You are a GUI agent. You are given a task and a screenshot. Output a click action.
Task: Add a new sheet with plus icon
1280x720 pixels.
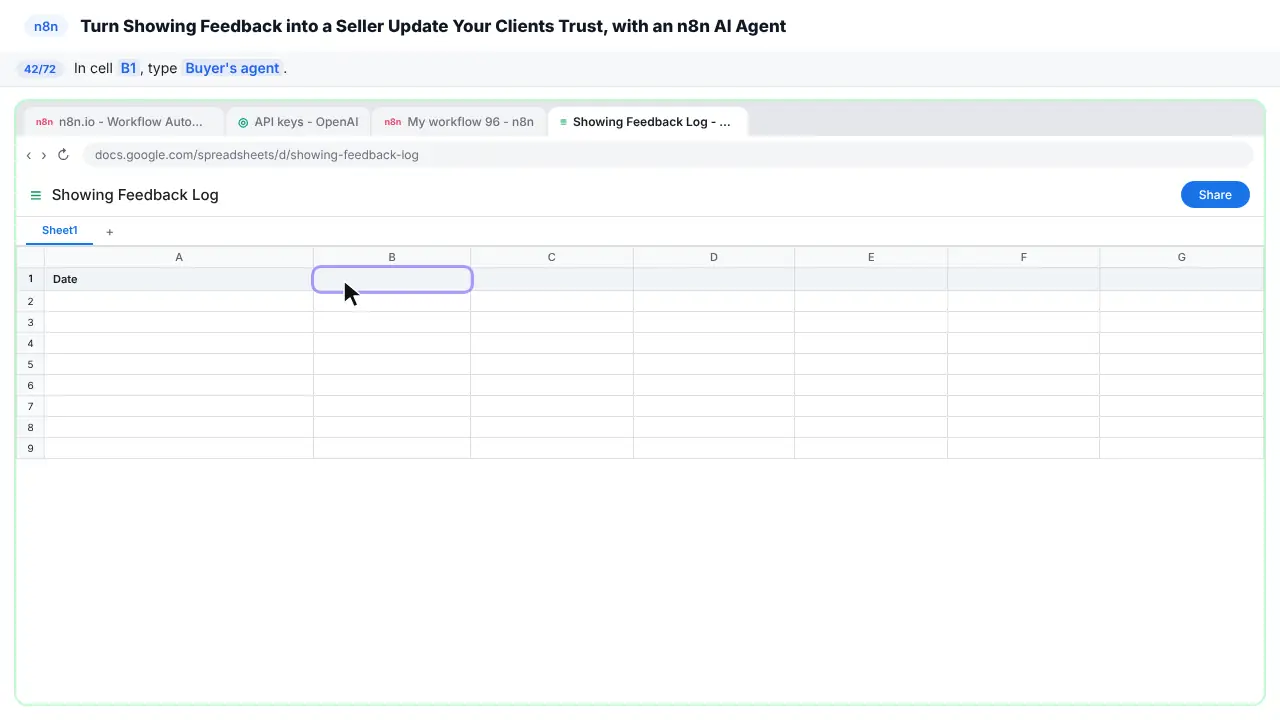110,232
